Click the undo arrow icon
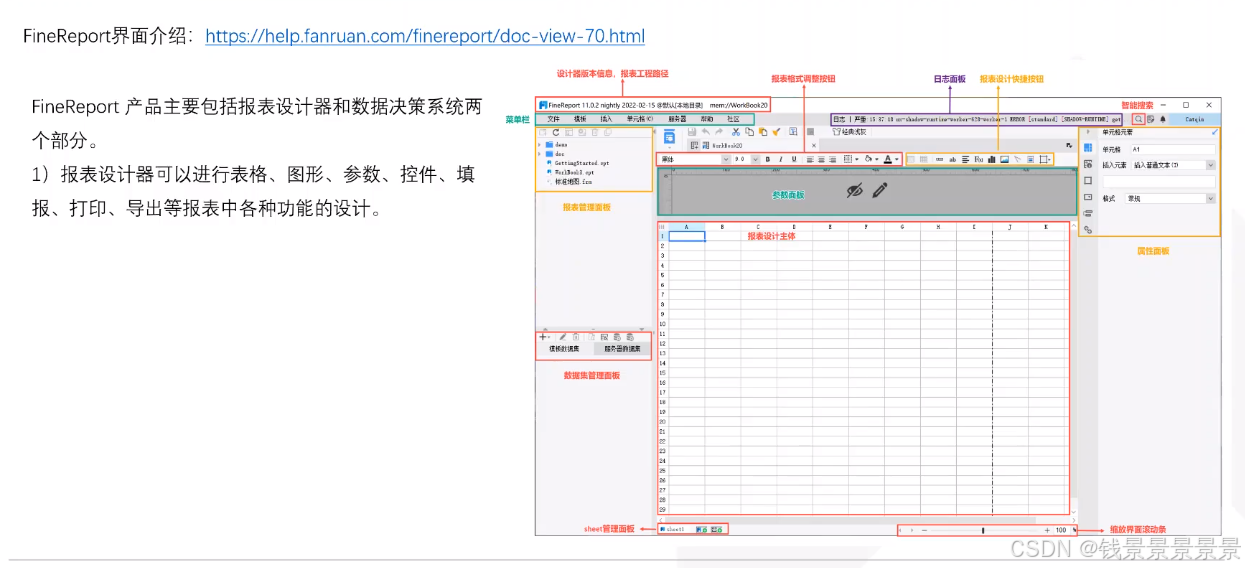 pyautogui.click(x=704, y=132)
